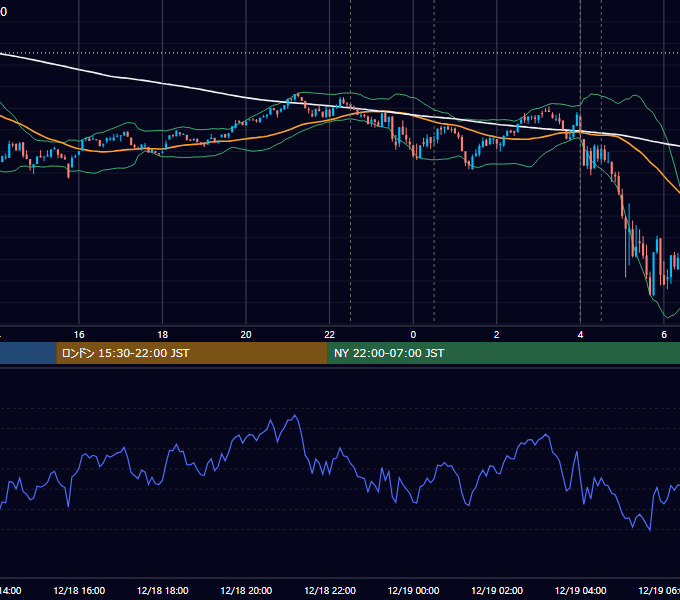Click the 20 hour label on upper chart axis
The width and height of the screenshot is (680, 600).
(x=246, y=335)
